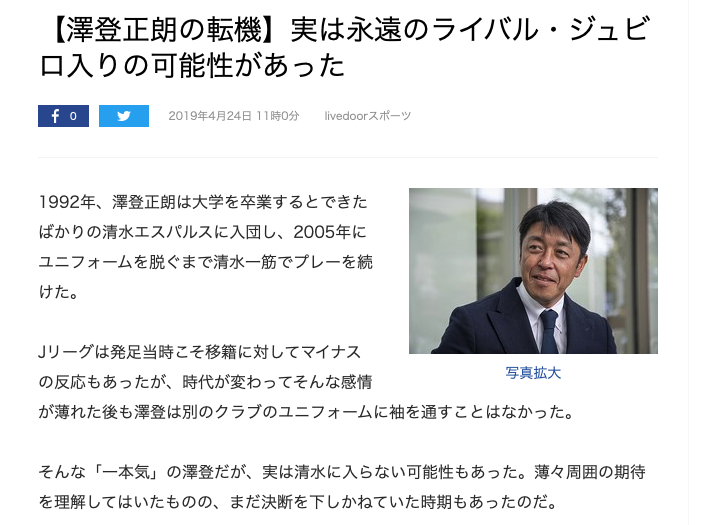Click the headline beginning 【澤登正朗の転機】
This screenshot has height=525, width=702.
tap(344, 47)
